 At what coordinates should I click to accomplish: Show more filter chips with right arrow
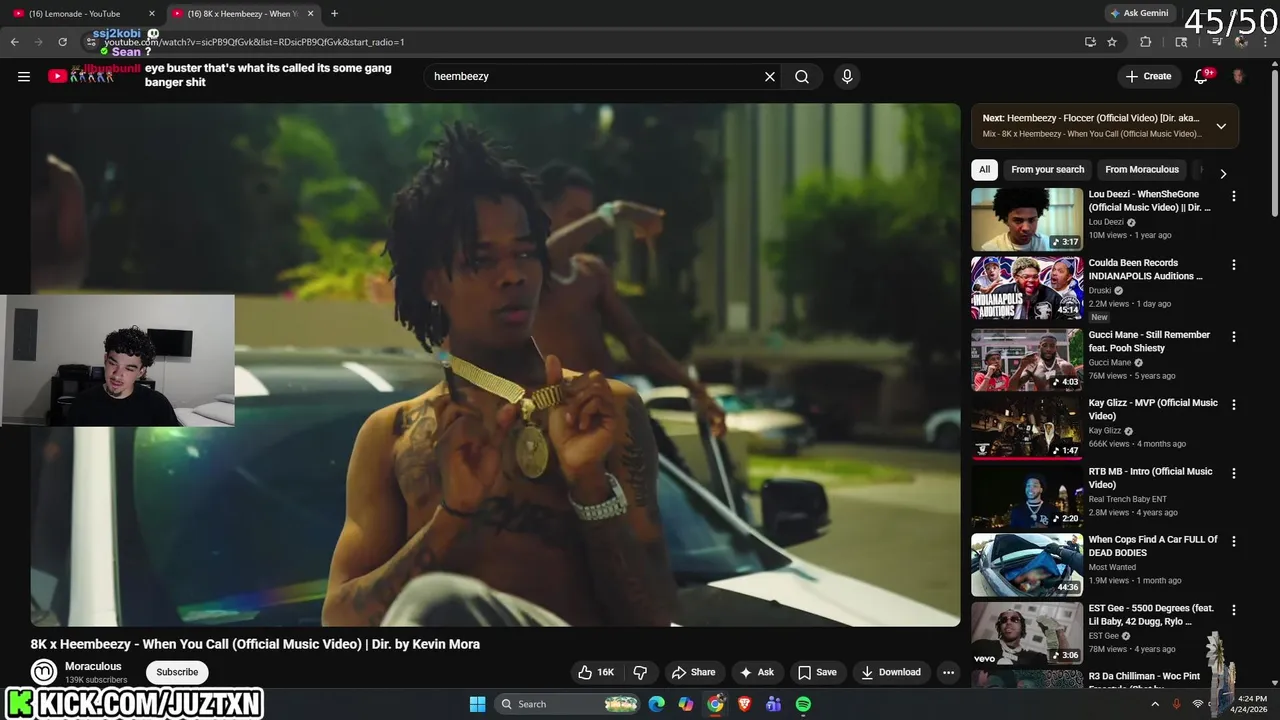1222,173
